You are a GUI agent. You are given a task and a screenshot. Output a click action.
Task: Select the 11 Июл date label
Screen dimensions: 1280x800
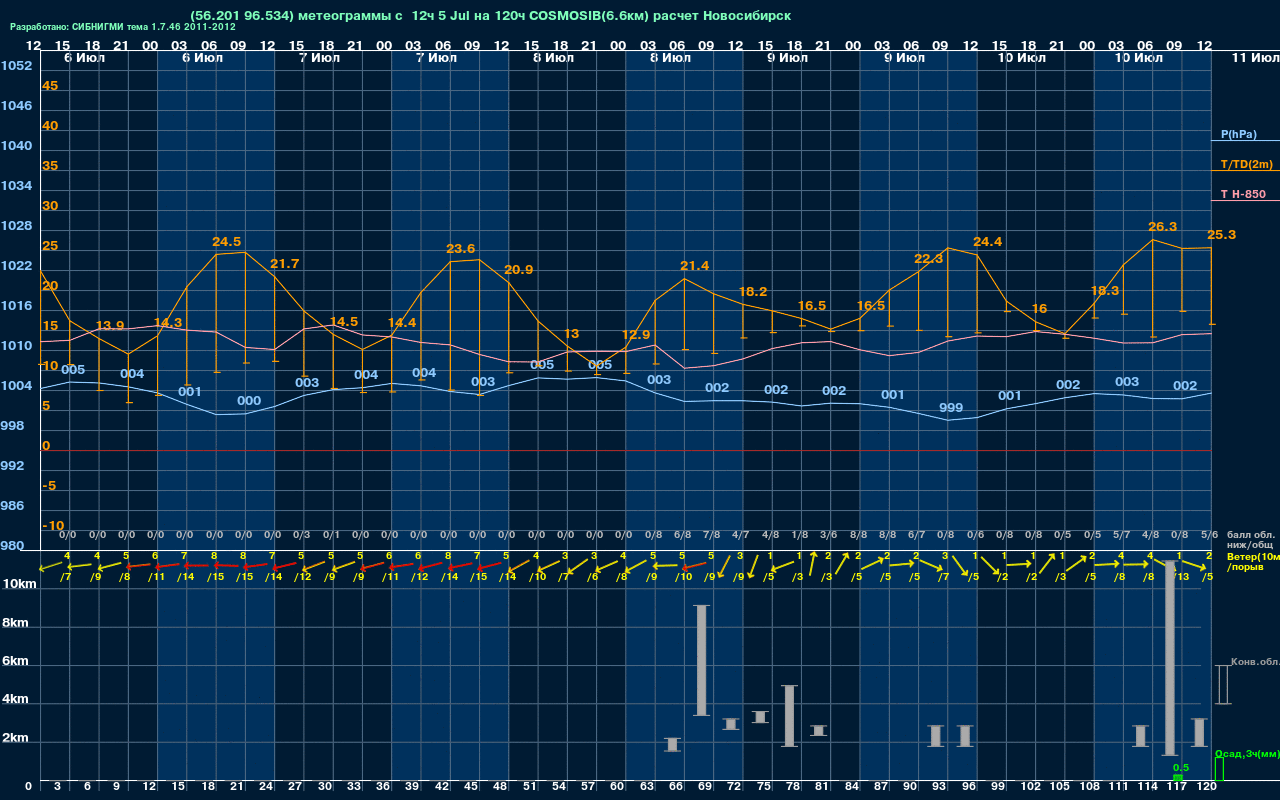point(1254,58)
